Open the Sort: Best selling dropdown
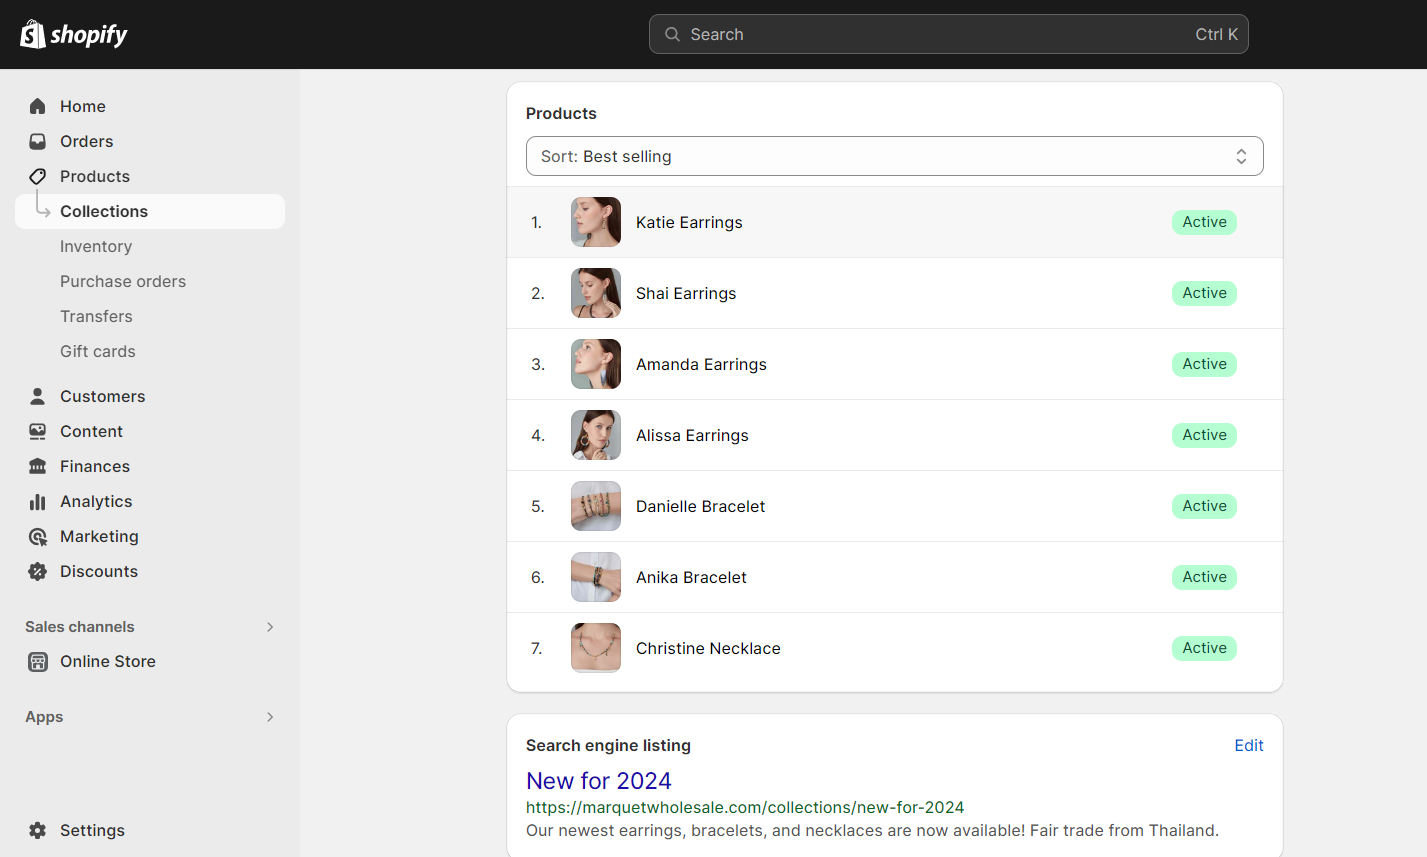Viewport: 1427px width, 857px height. (895, 156)
